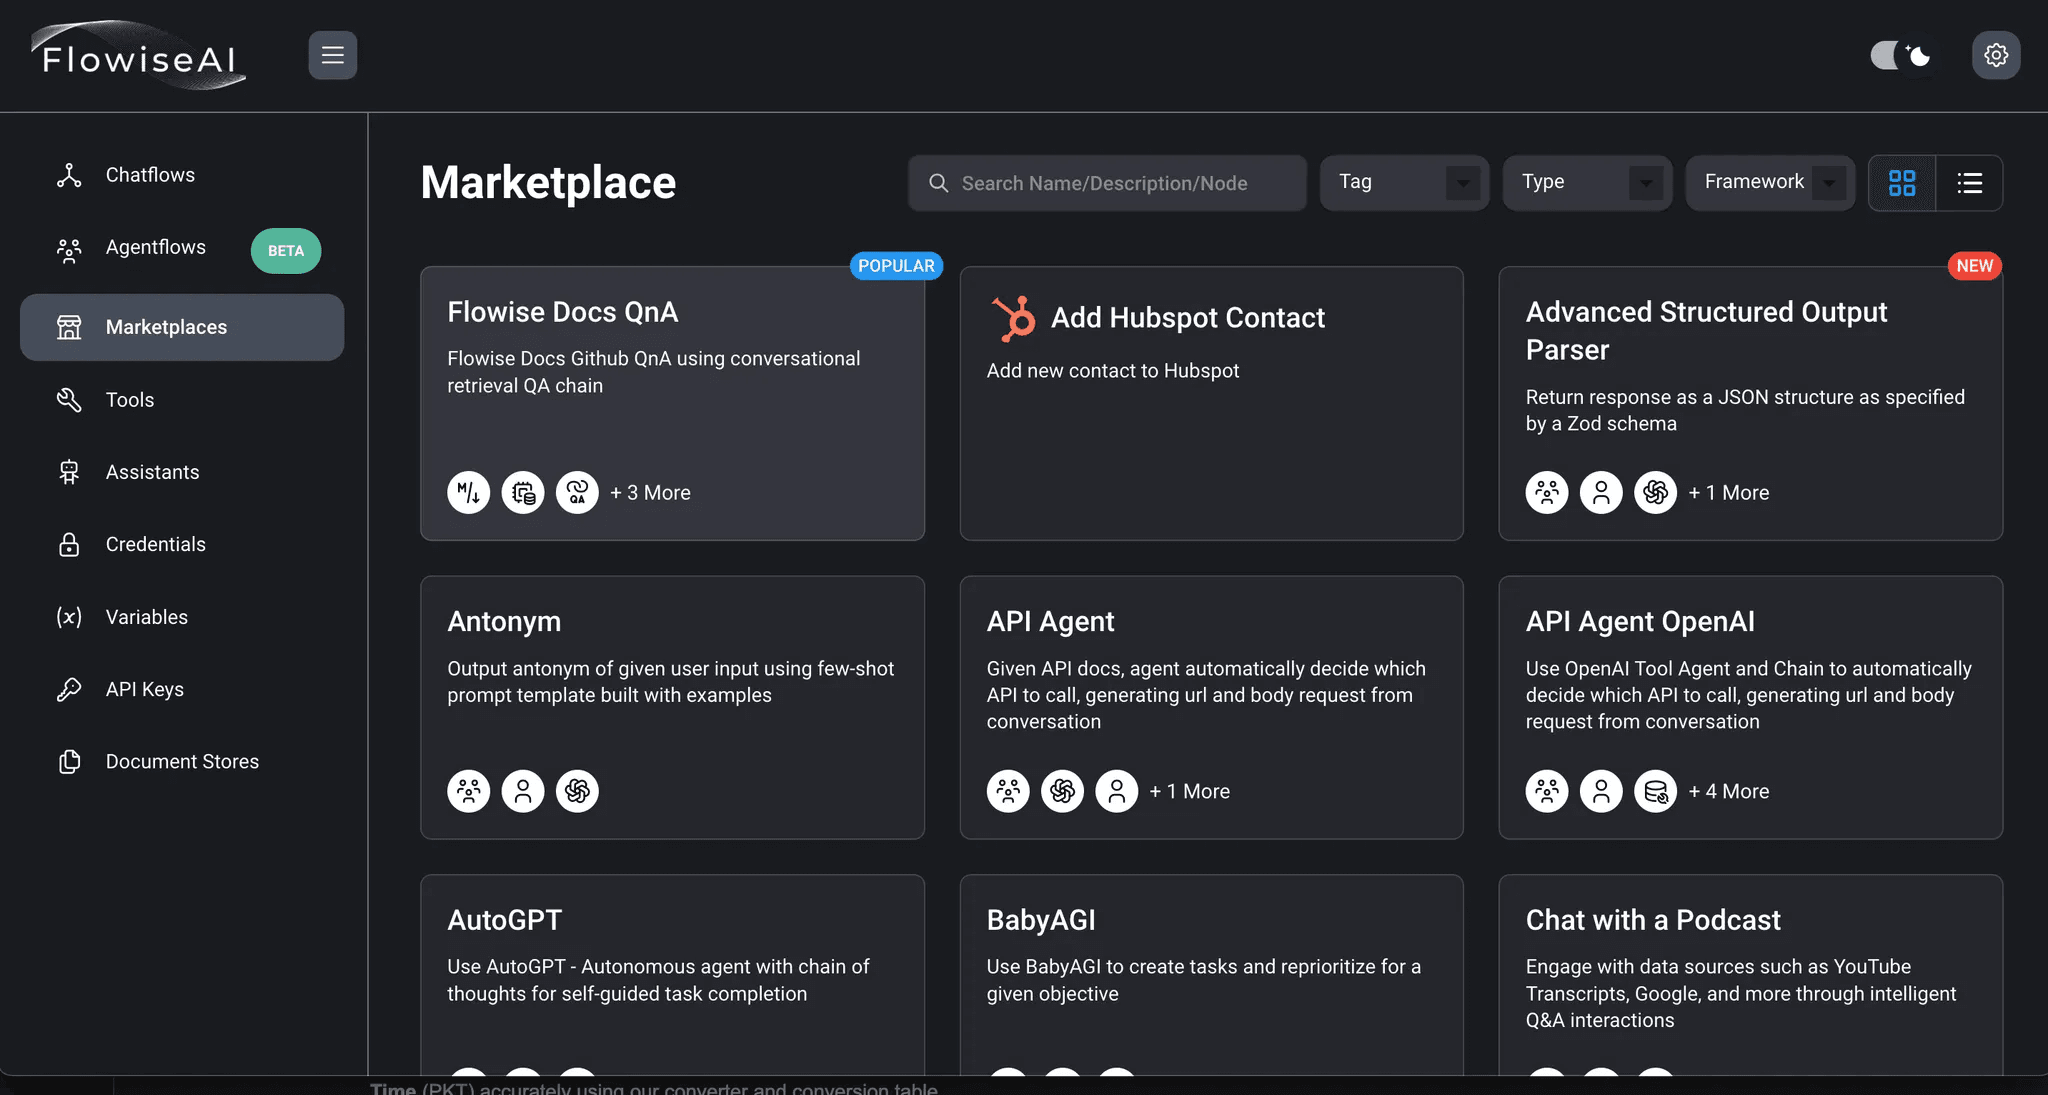Expand the Tag filter dropdown
Screen dimensions: 2048x1095
pos(1404,183)
